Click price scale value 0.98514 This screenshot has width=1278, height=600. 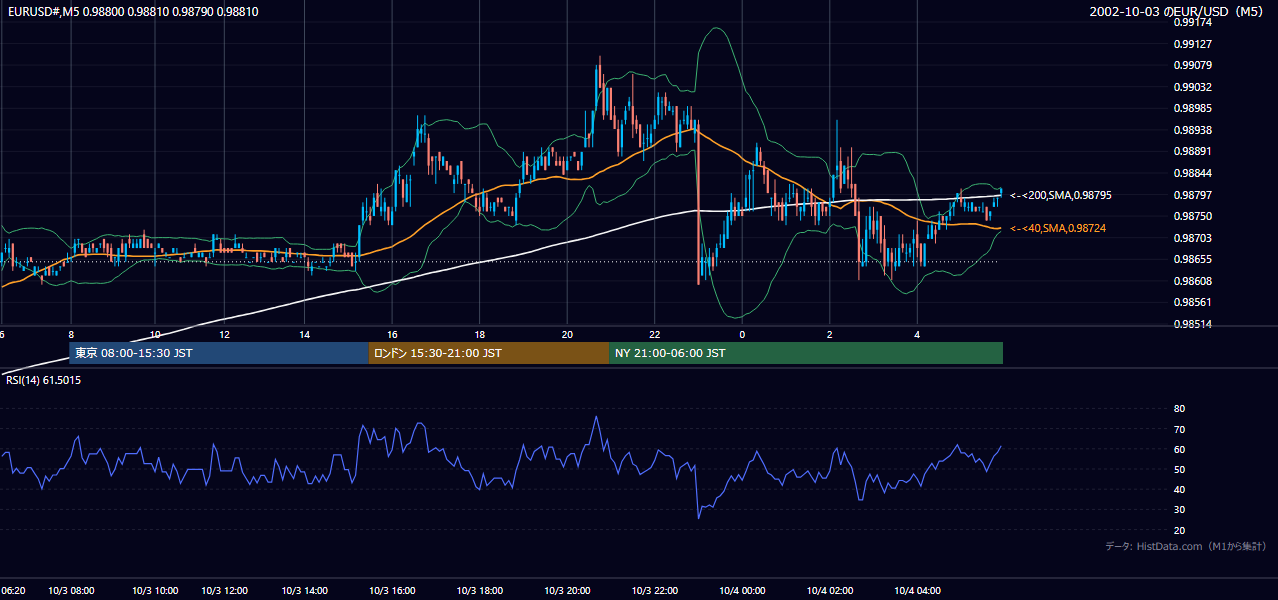(1193, 324)
